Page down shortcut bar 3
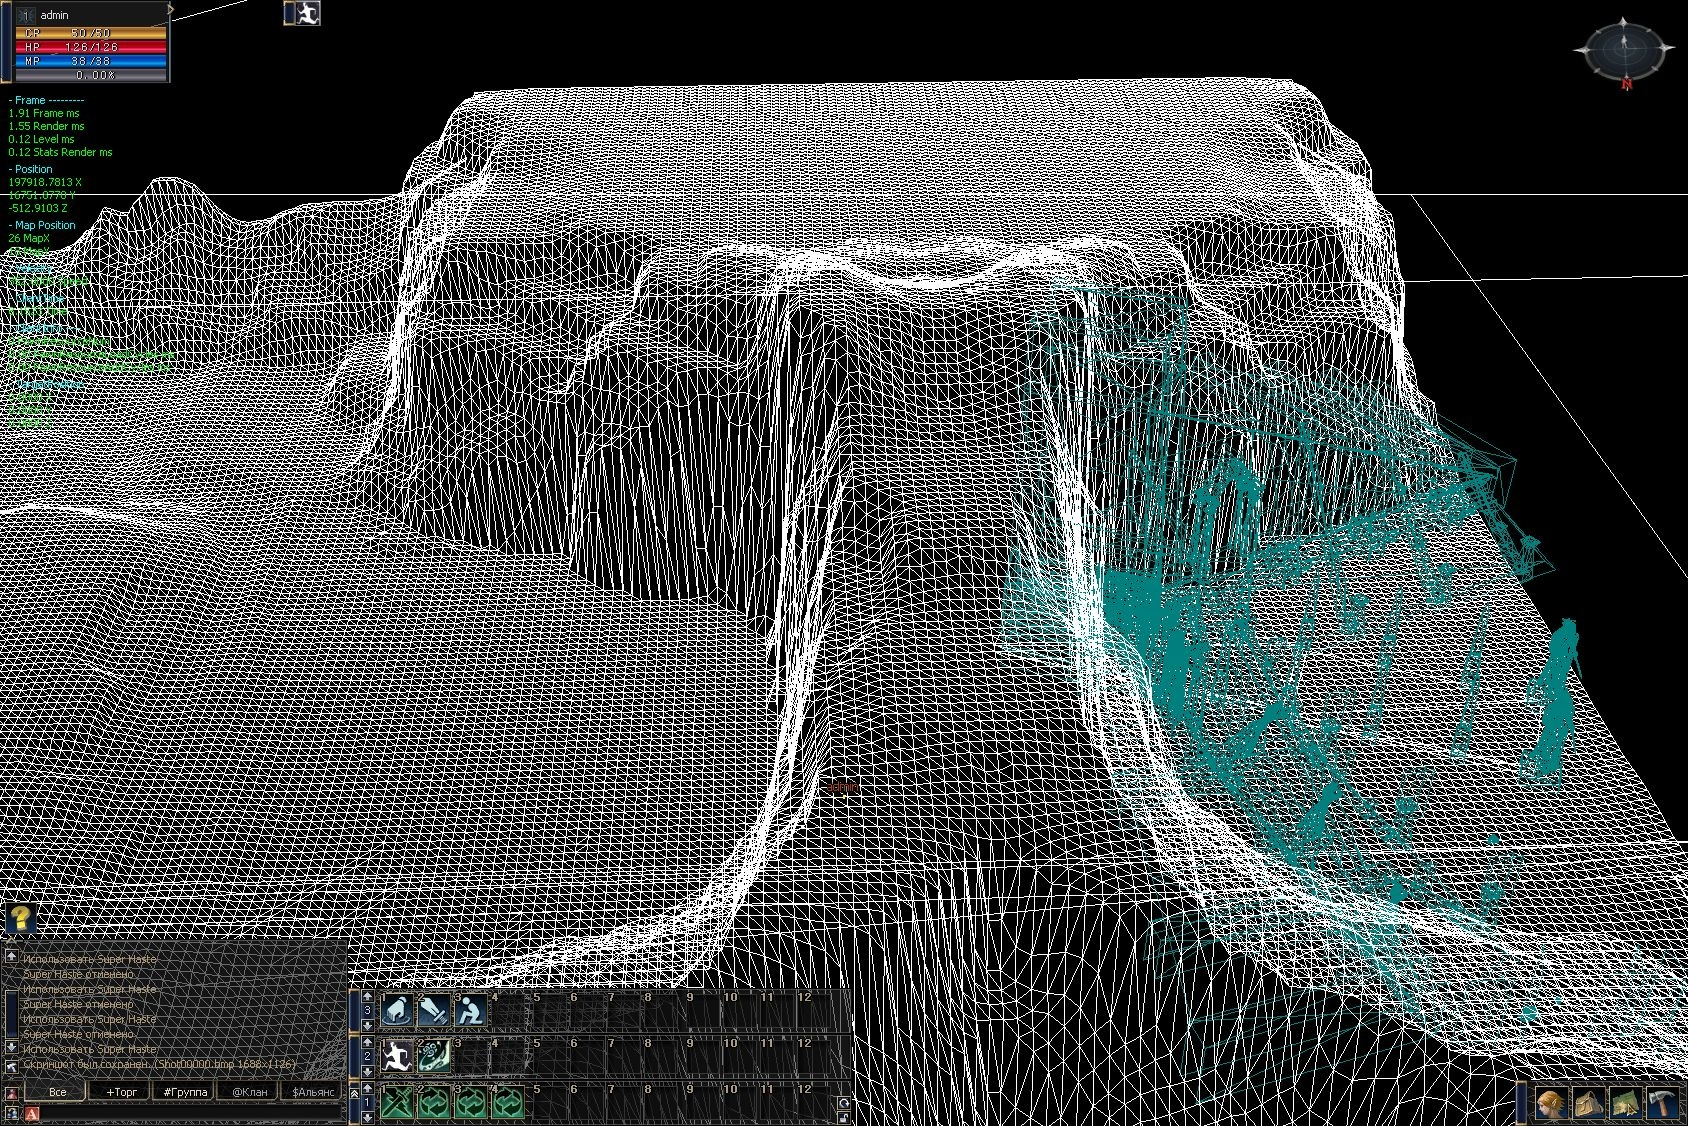The height and width of the screenshot is (1126, 1688). (368, 1026)
